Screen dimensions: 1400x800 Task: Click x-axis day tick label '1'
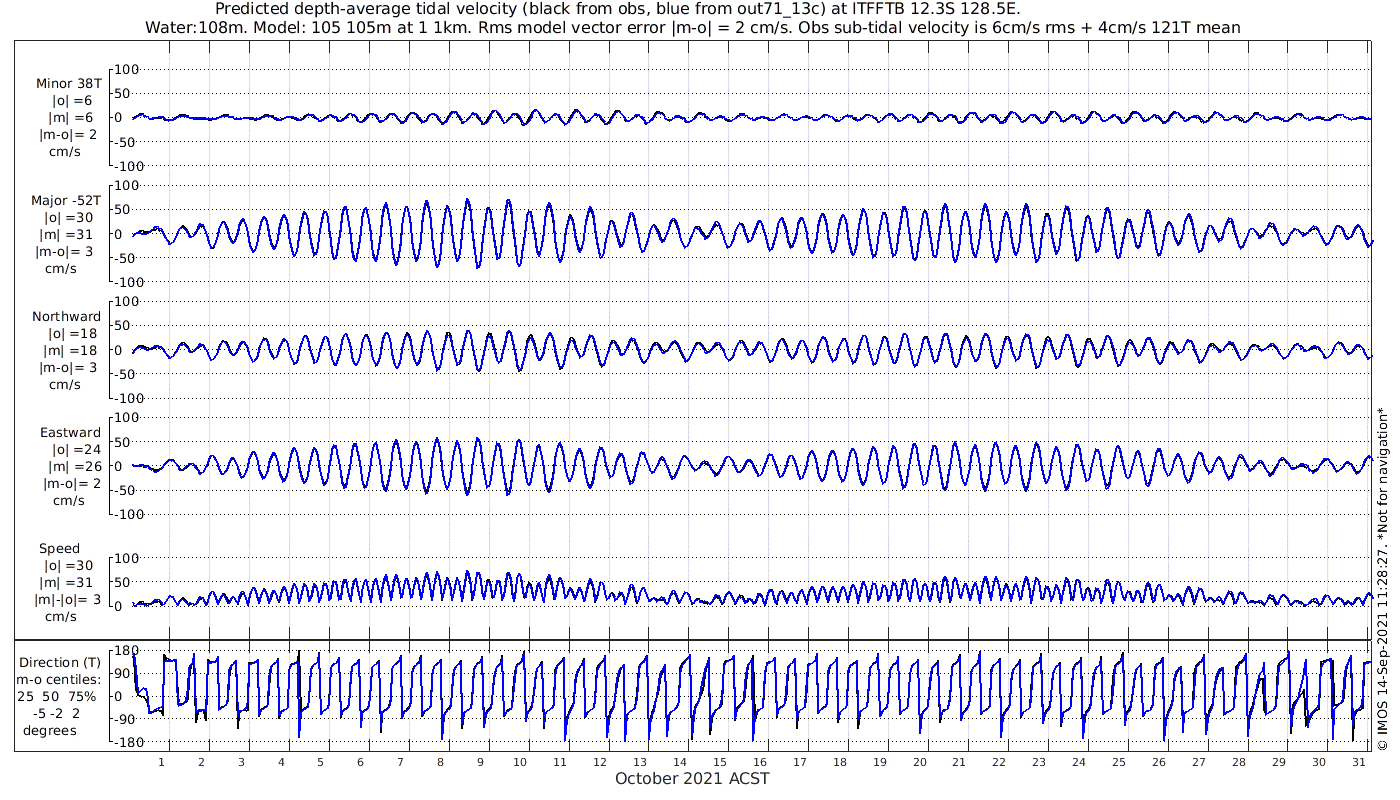click(161, 762)
